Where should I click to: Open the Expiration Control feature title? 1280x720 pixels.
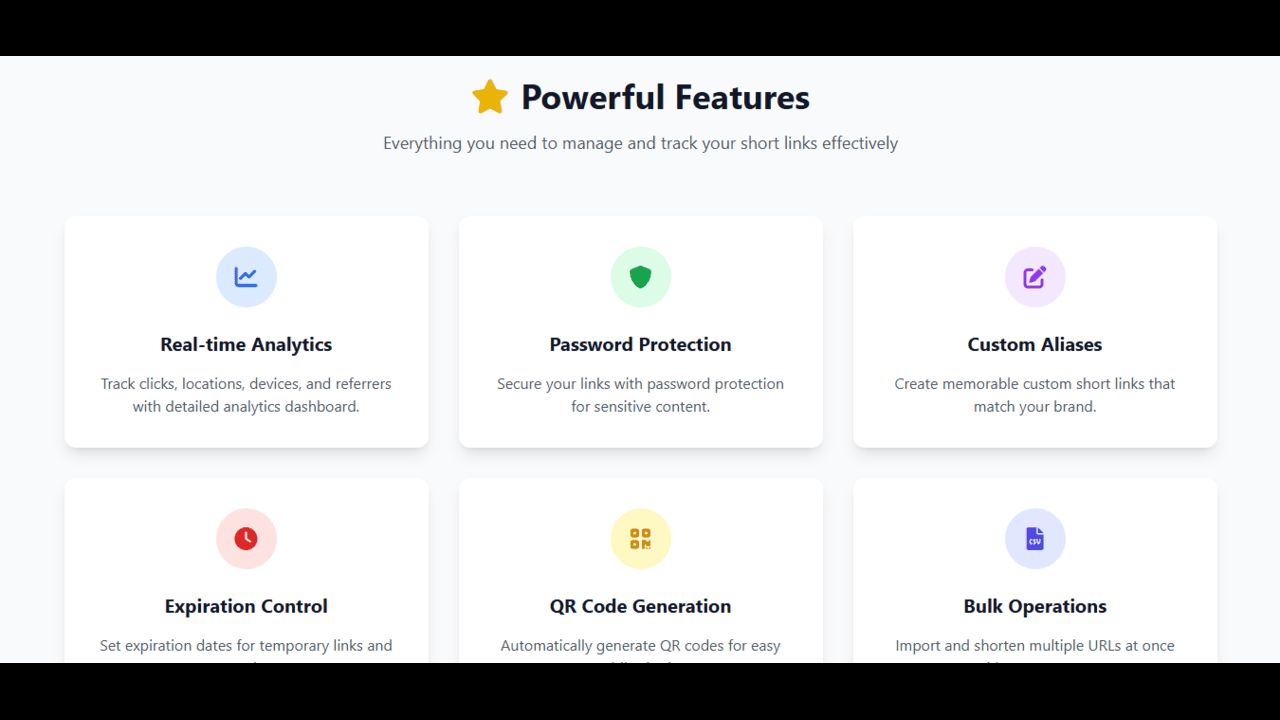point(246,606)
